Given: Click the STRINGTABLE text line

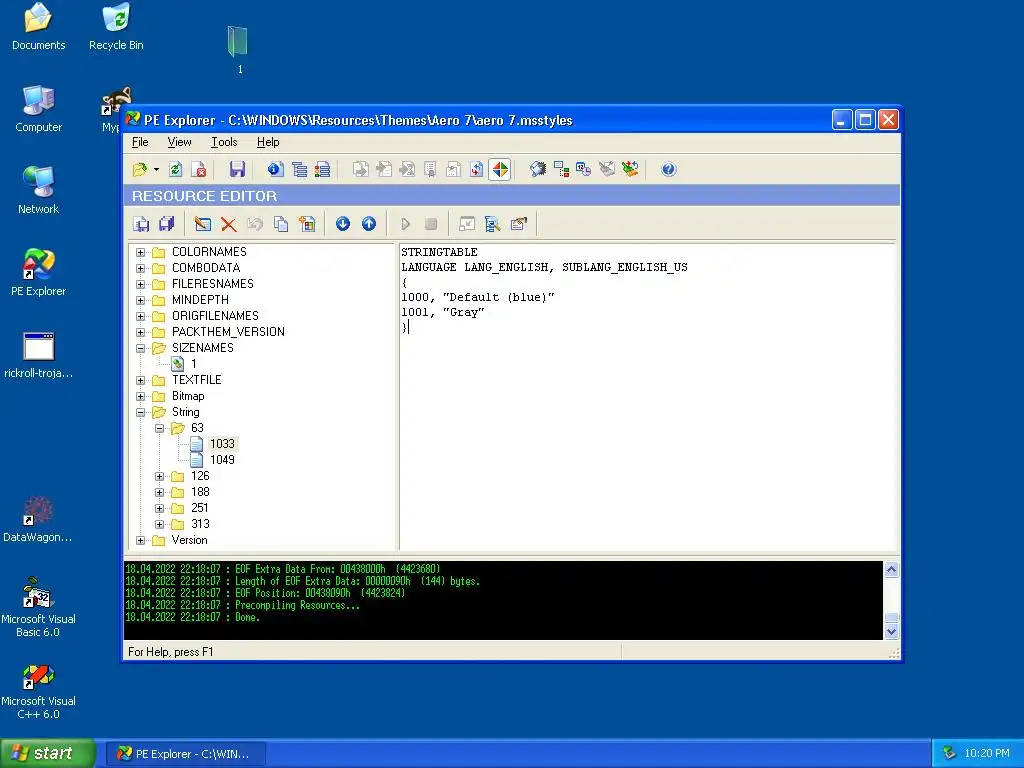Looking at the screenshot, I should point(439,252).
